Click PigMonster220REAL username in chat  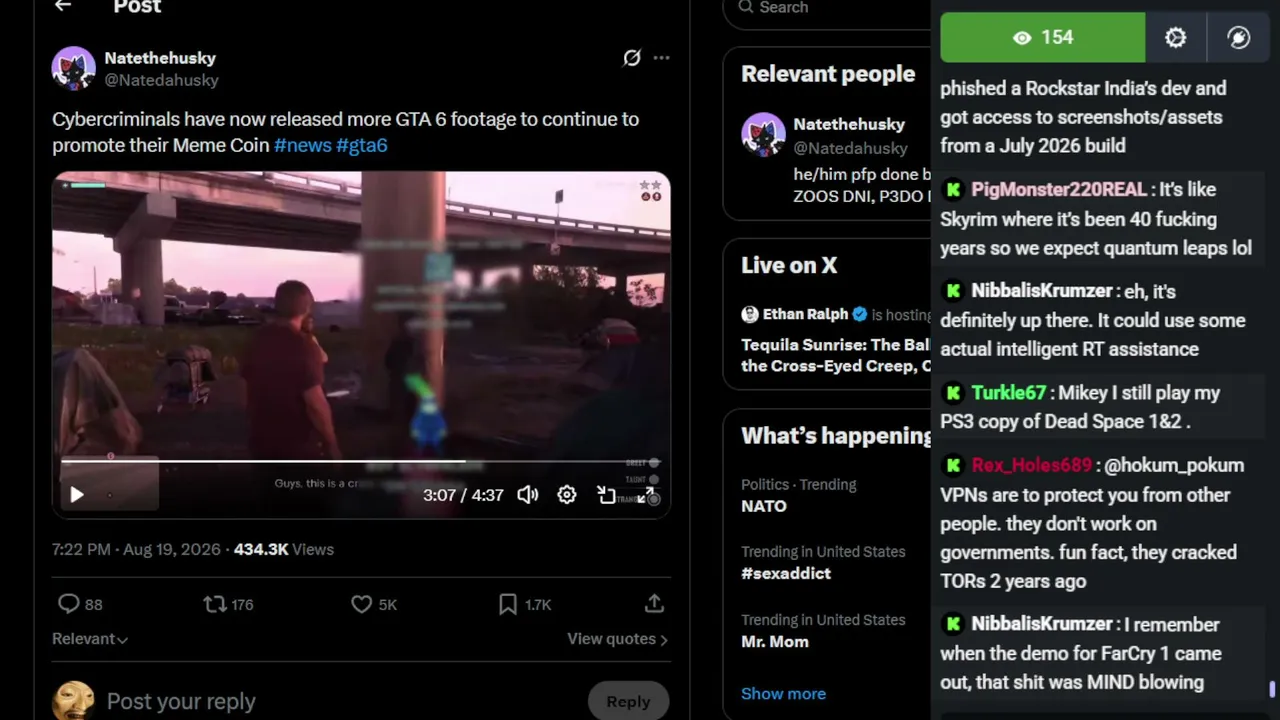click(x=1058, y=190)
